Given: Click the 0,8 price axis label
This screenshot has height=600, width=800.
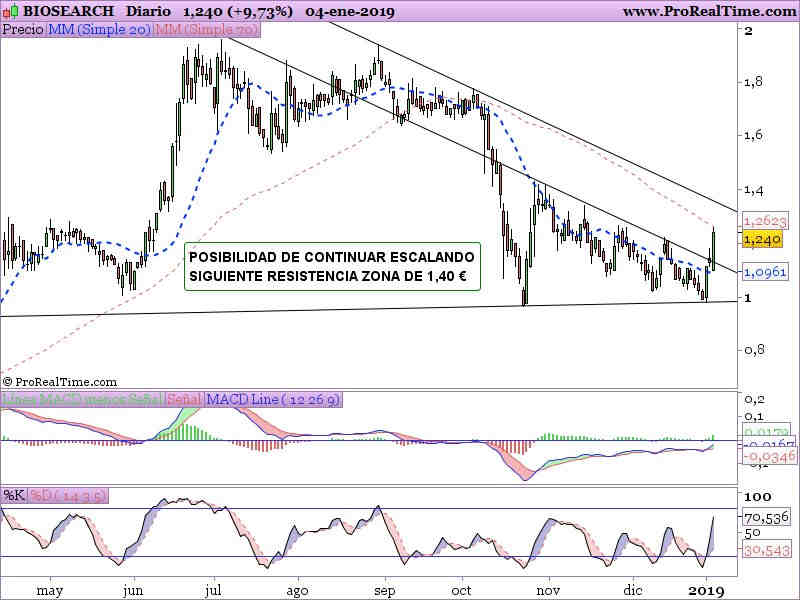Looking at the screenshot, I should [x=754, y=350].
